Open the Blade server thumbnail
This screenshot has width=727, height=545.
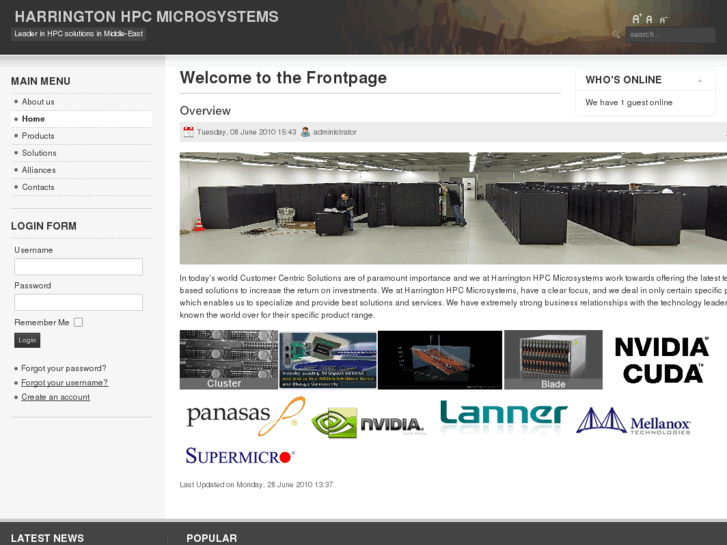pos(553,360)
